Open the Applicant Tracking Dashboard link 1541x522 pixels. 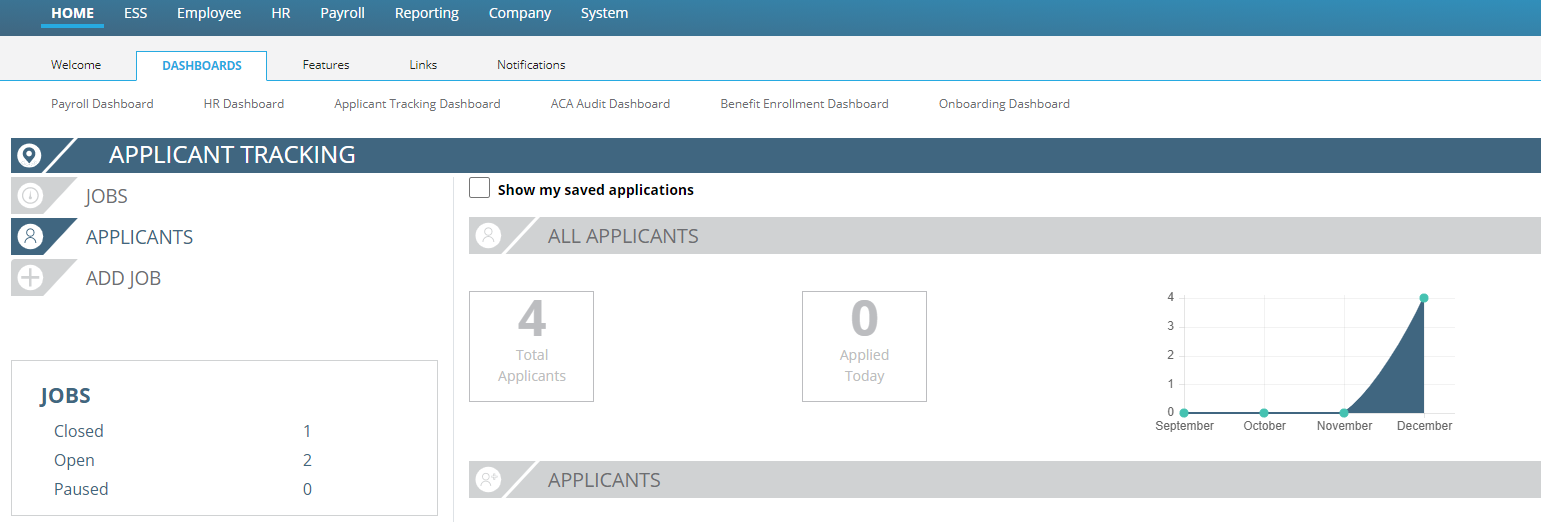417,104
